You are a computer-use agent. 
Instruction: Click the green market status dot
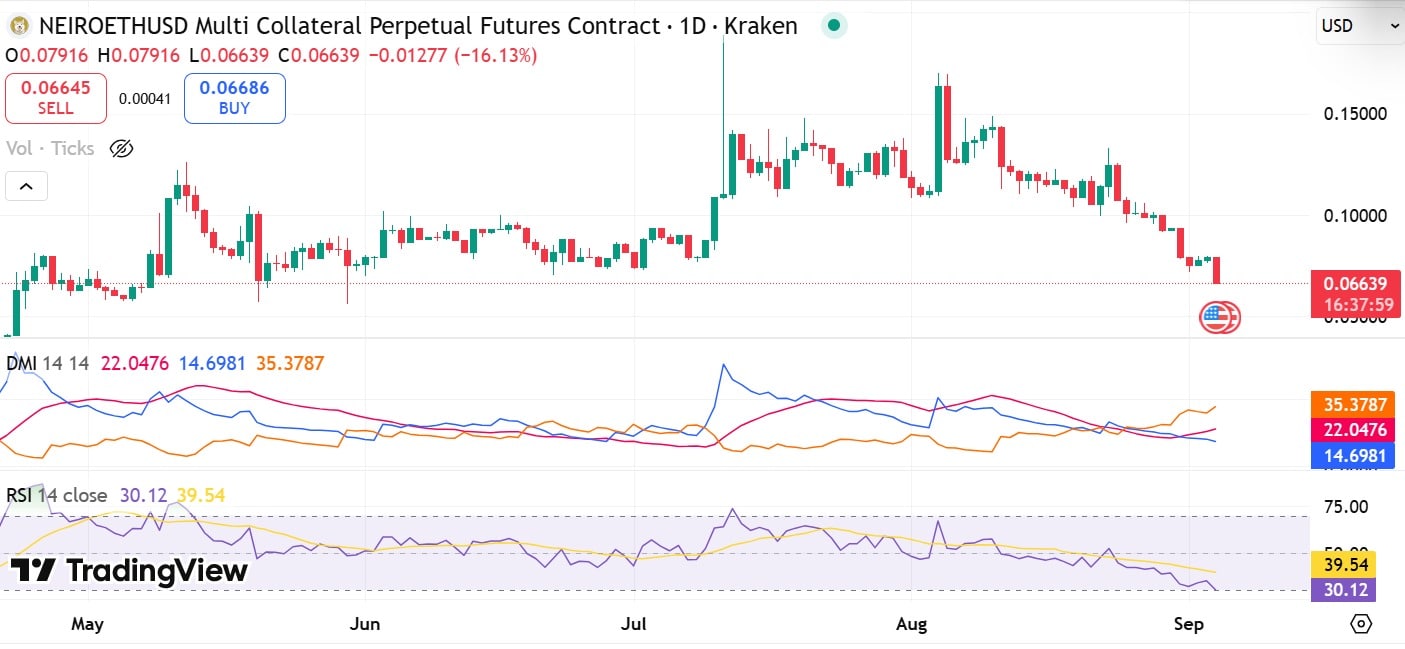pyautogui.click(x=833, y=25)
